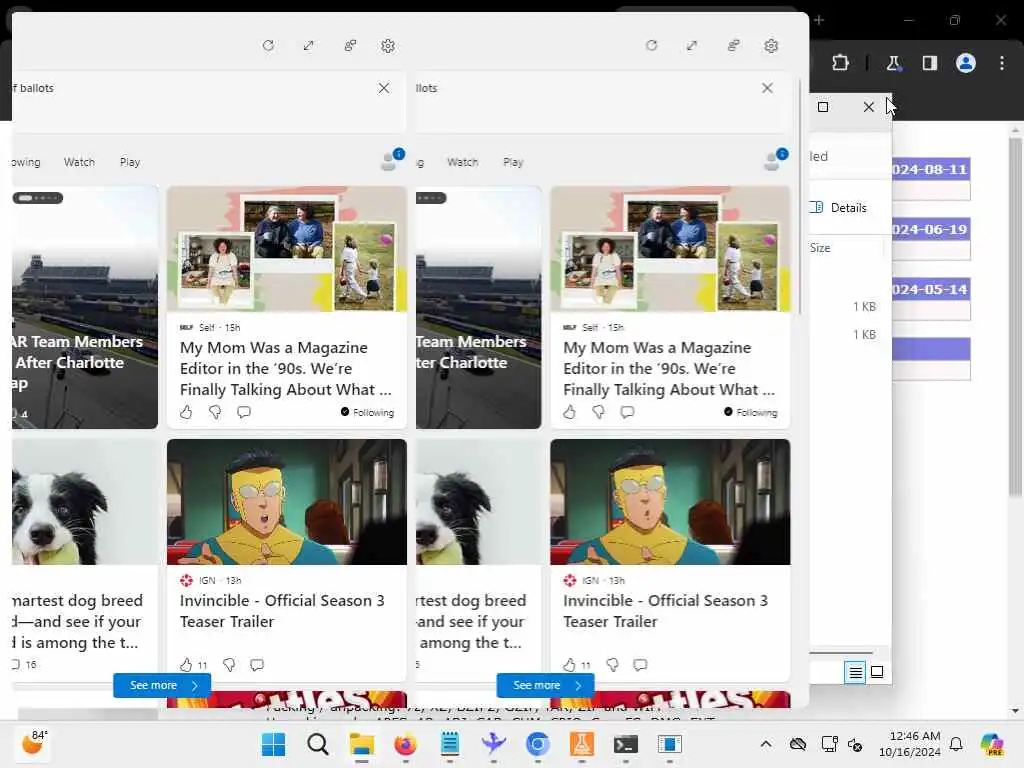Open profile notifications icon in left feed

pos(392,159)
